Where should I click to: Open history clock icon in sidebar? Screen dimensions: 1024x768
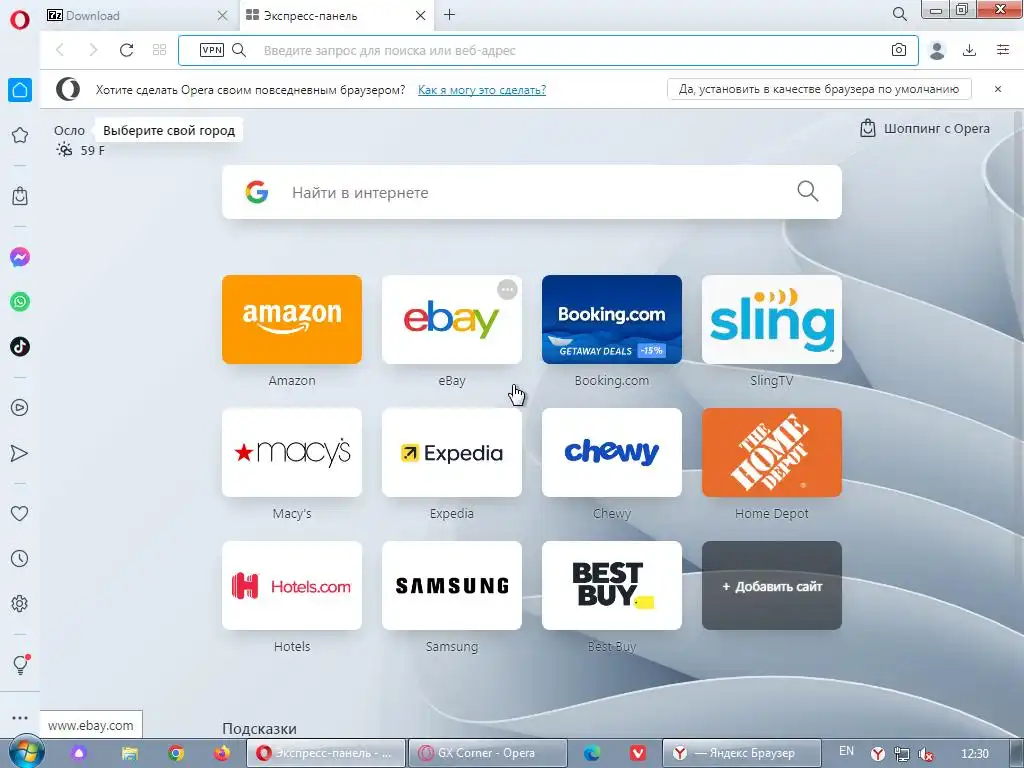coord(20,559)
